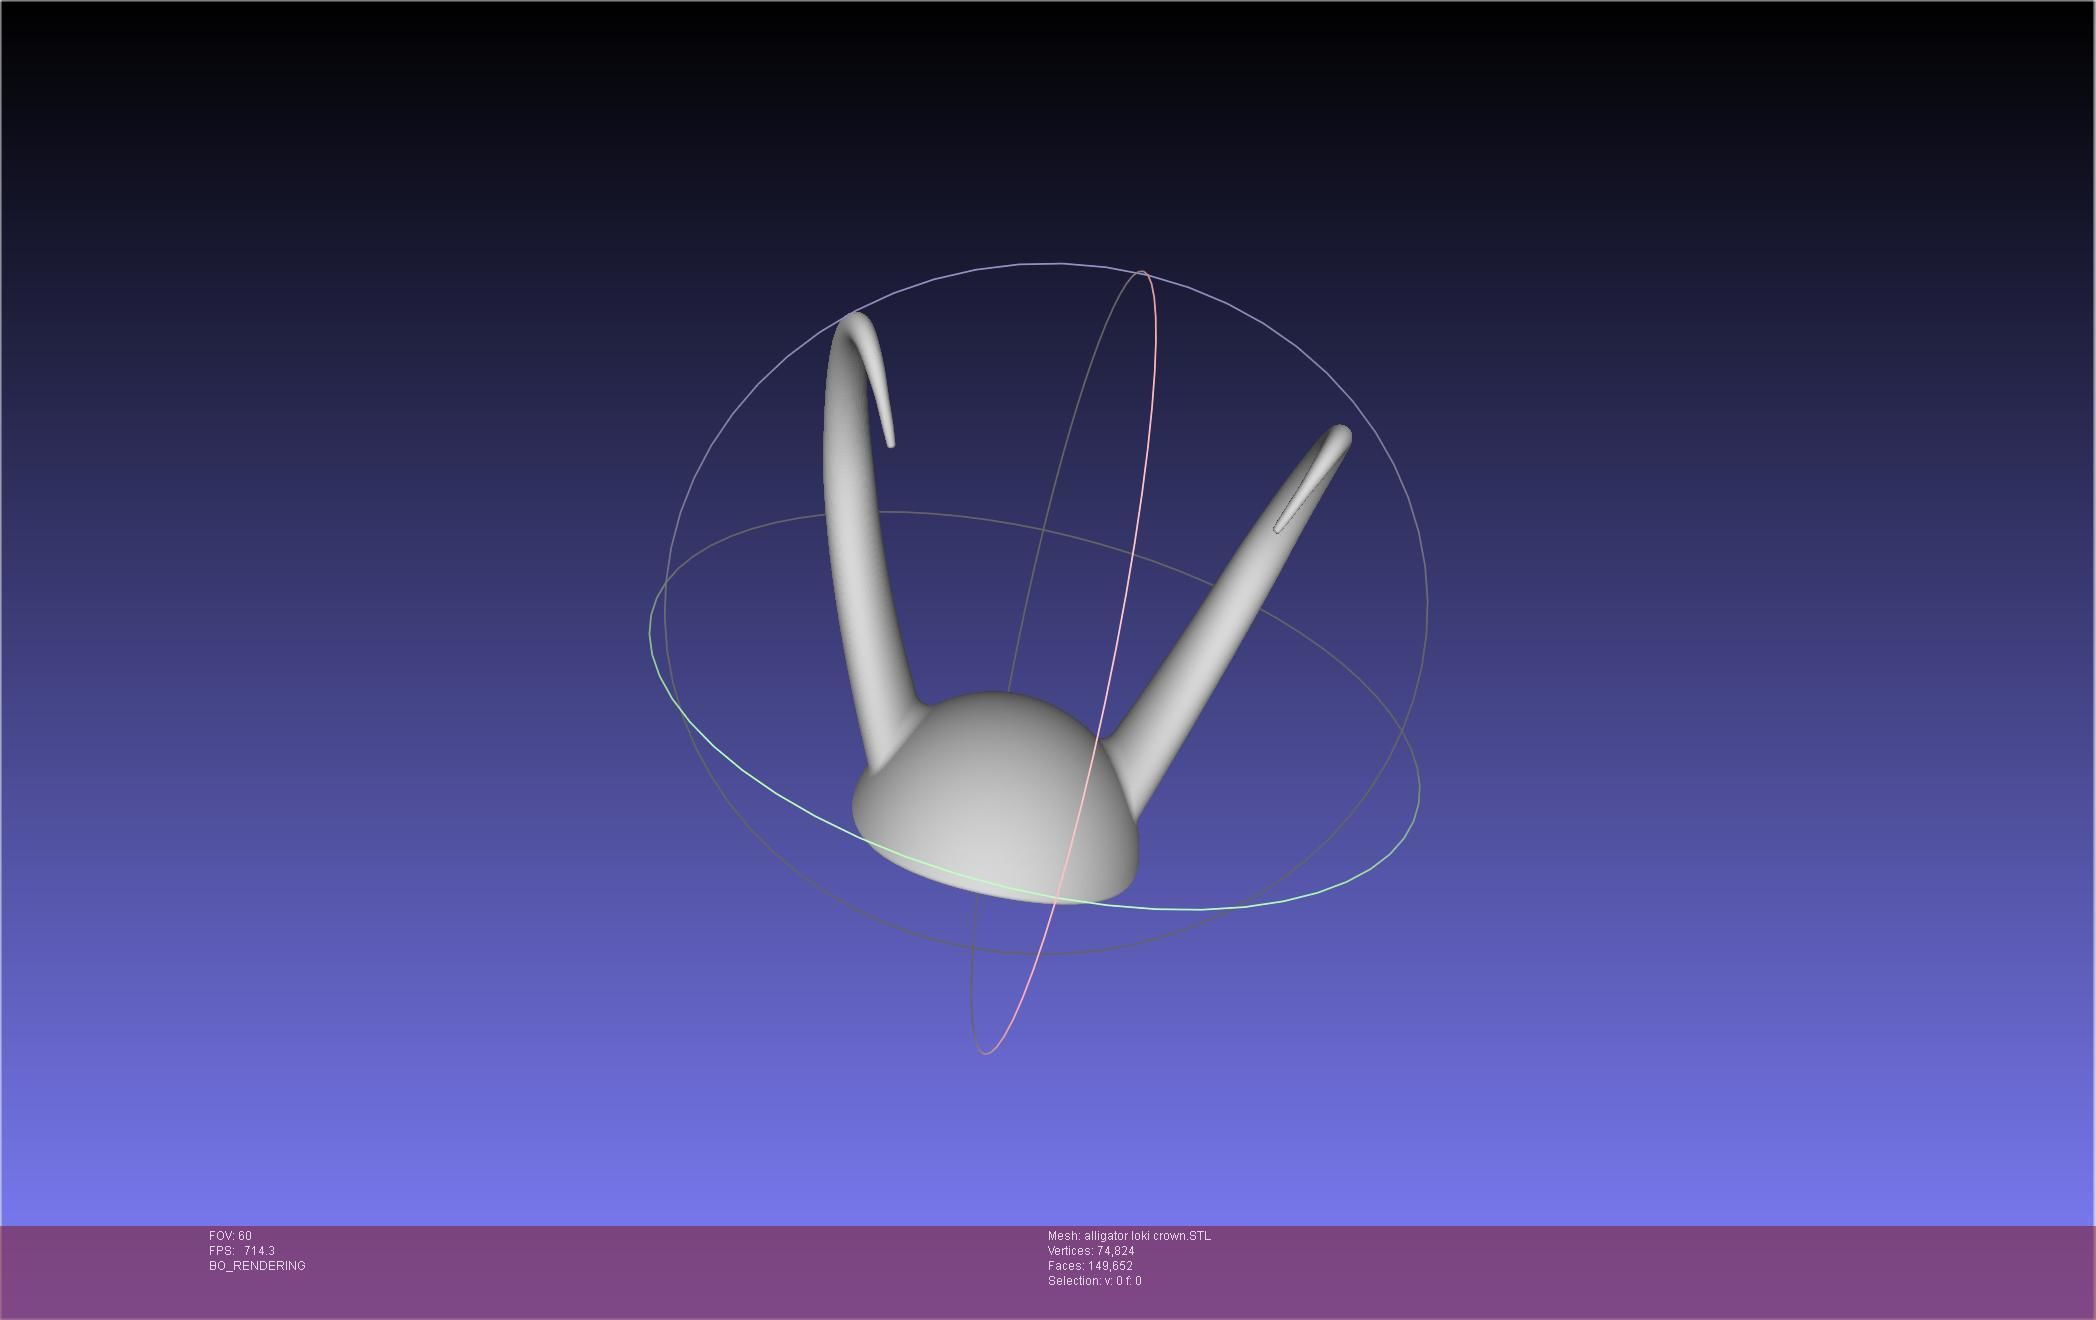Click the BO_RENDERING label
This screenshot has width=2096, height=1320.
coord(257,1266)
